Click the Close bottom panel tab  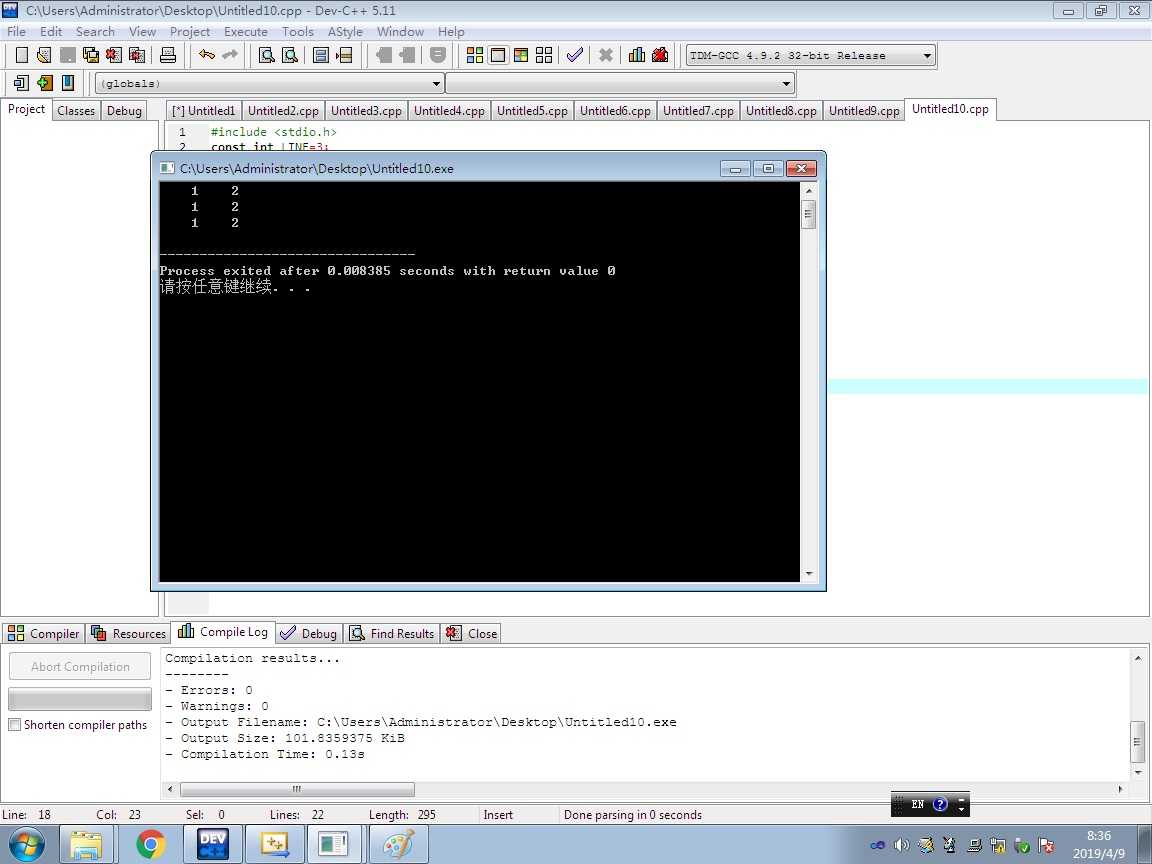(x=472, y=633)
